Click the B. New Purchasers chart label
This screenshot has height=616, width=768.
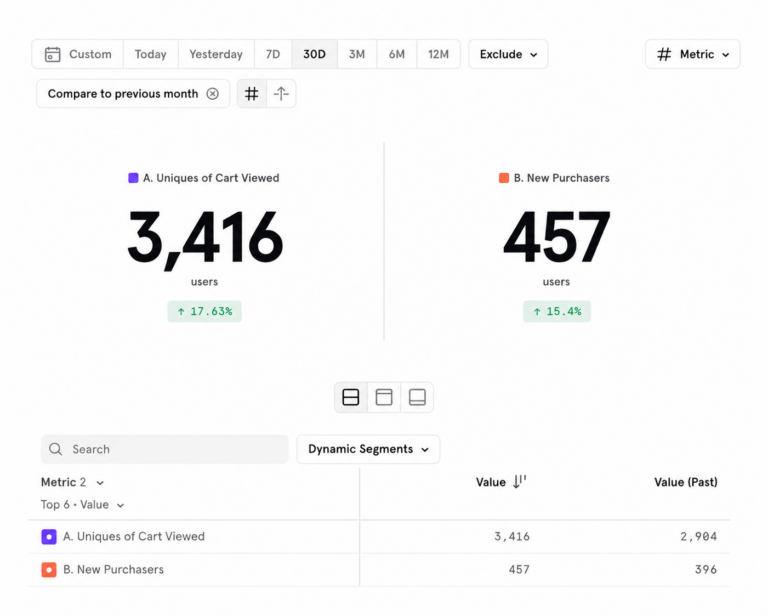[562, 178]
